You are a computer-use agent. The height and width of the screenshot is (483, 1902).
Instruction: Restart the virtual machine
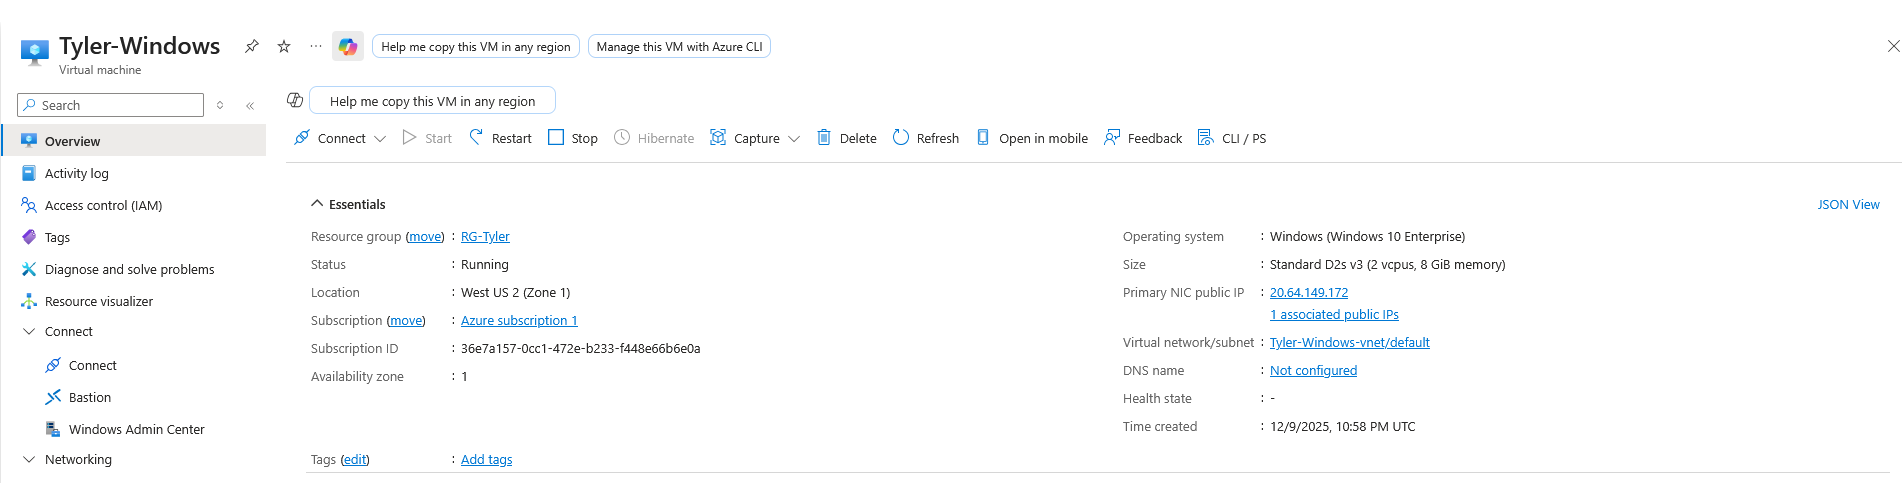500,138
